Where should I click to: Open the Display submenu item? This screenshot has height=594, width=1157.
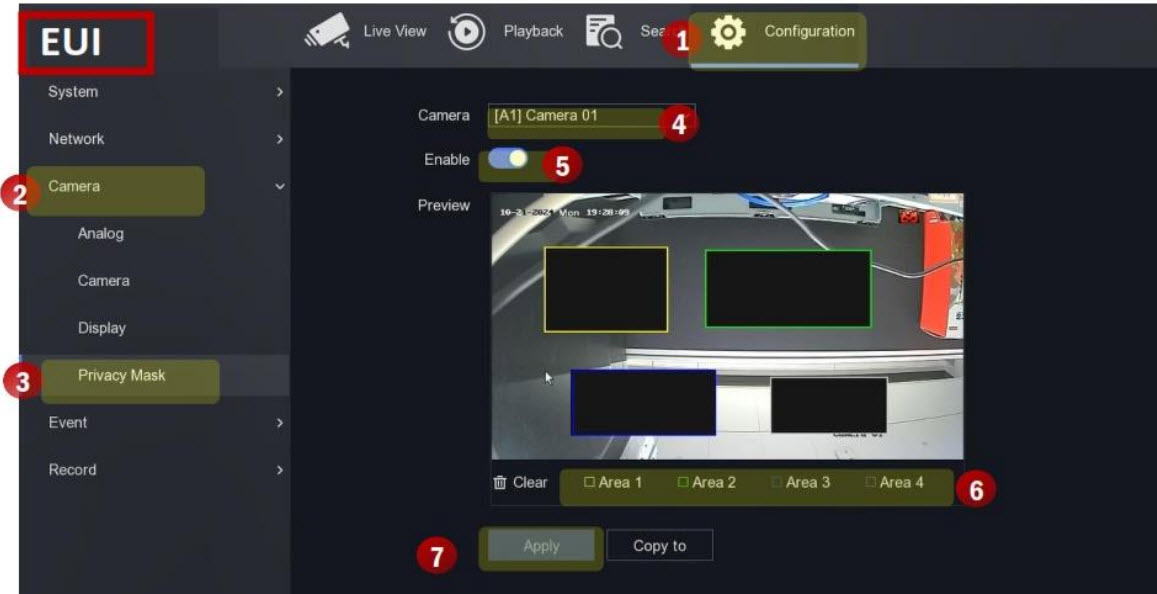click(x=101, y=328)
